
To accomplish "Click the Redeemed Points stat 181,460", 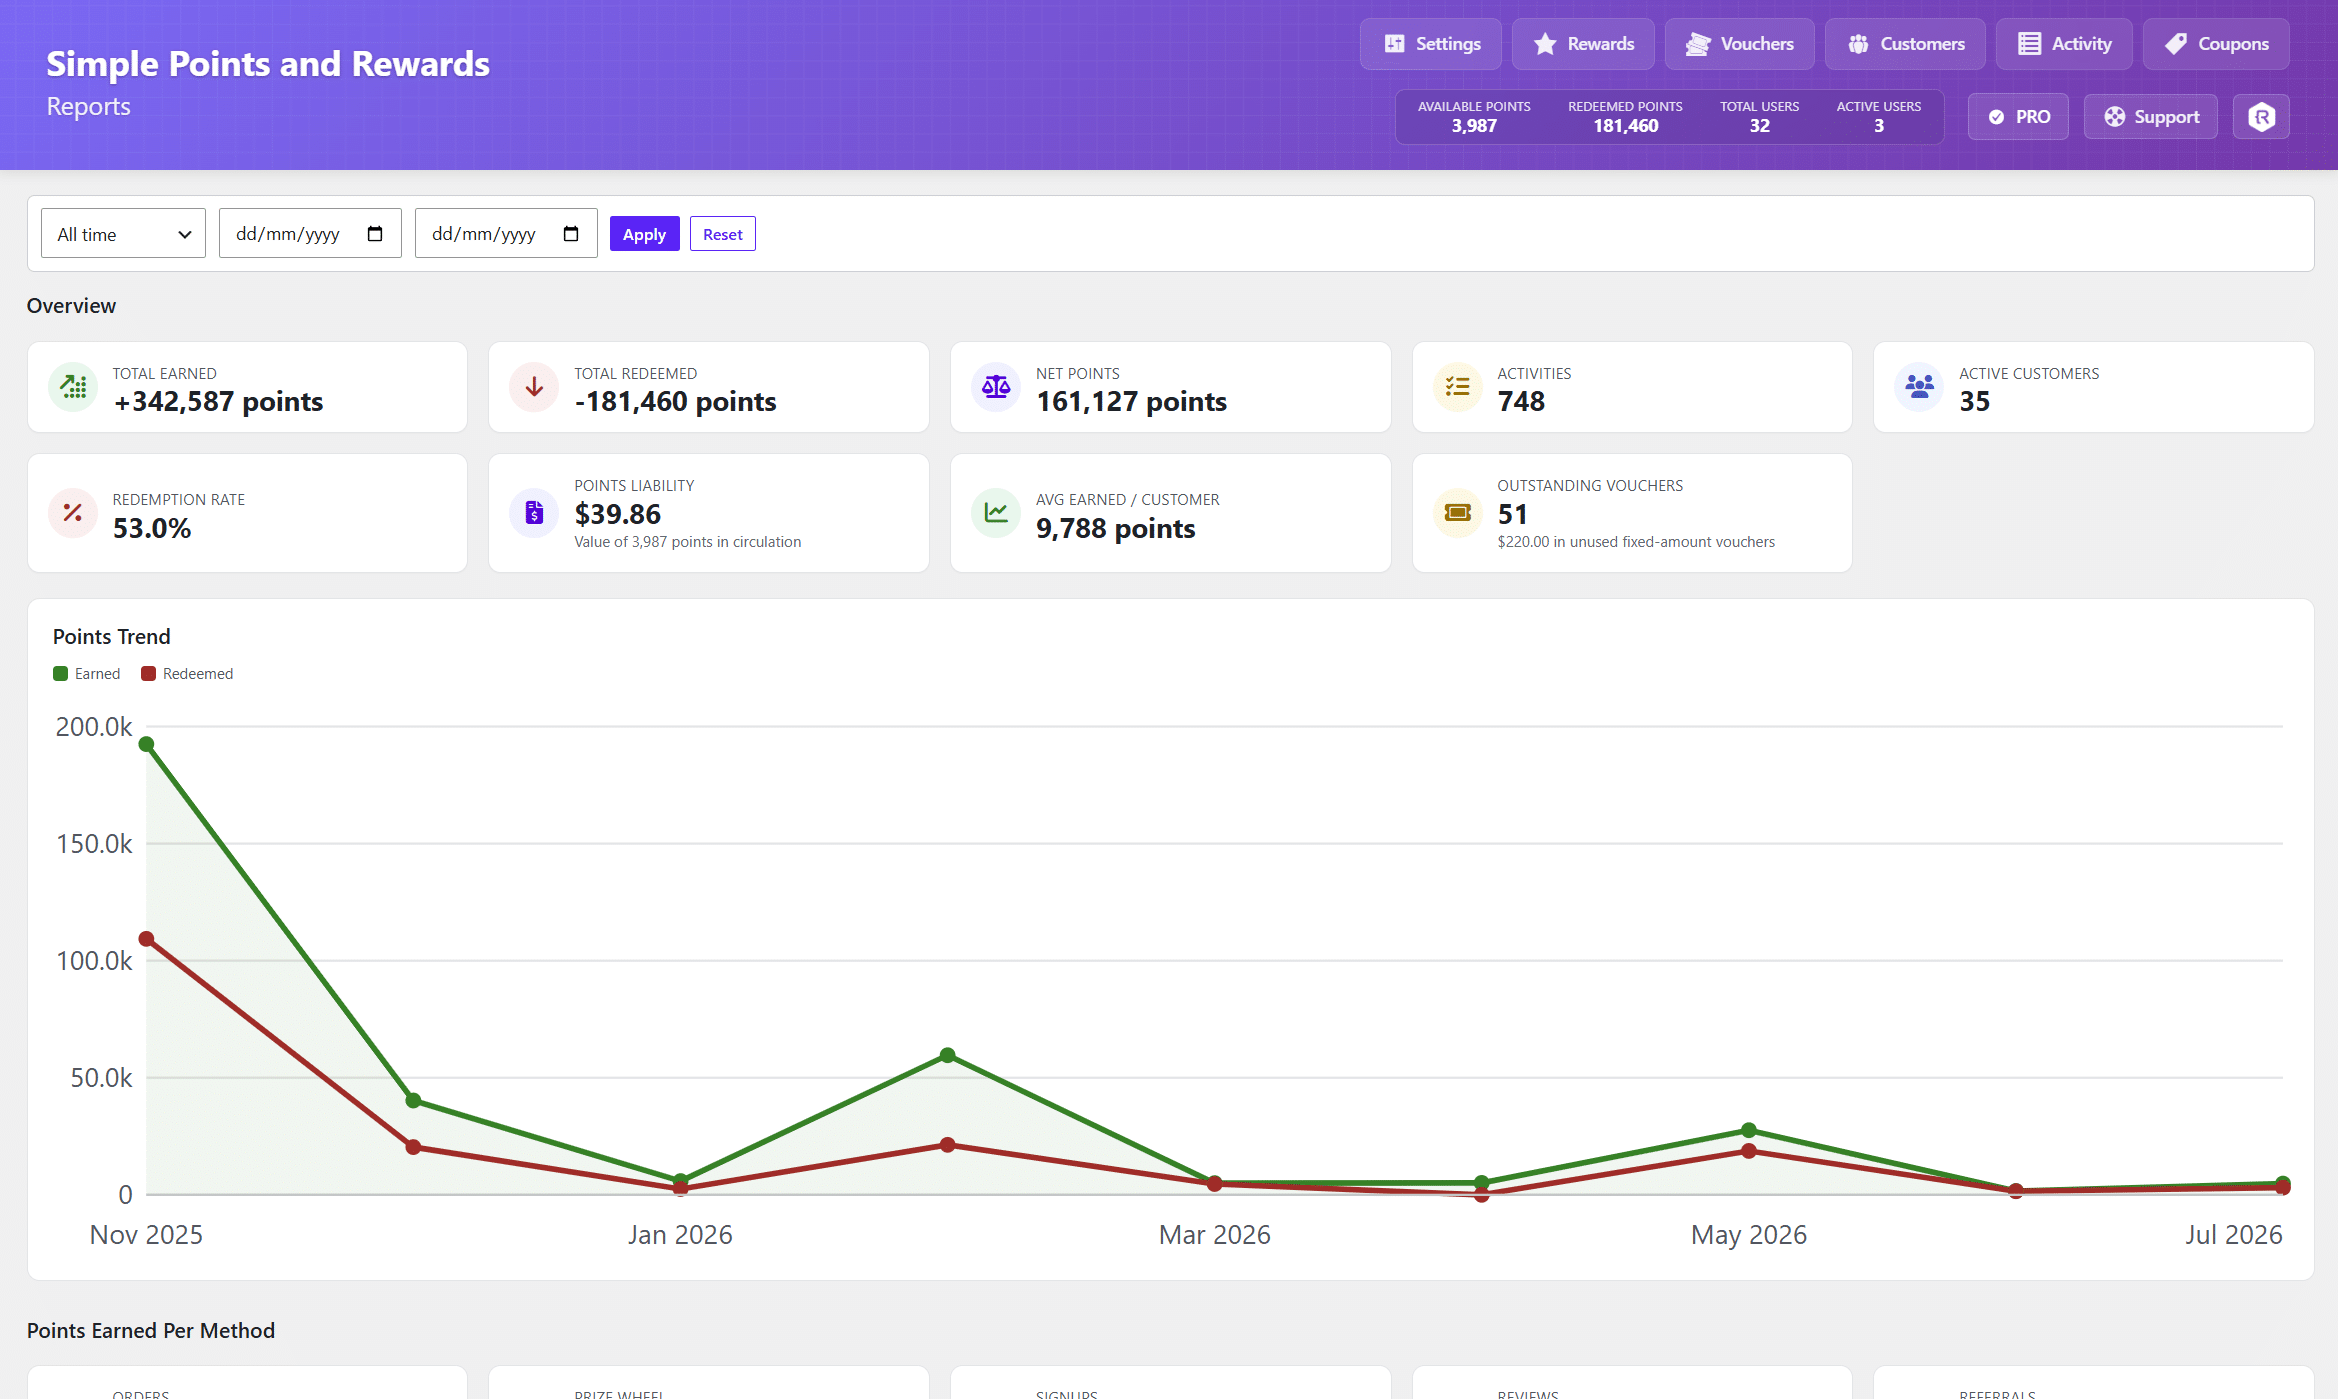I will 1625,126.
